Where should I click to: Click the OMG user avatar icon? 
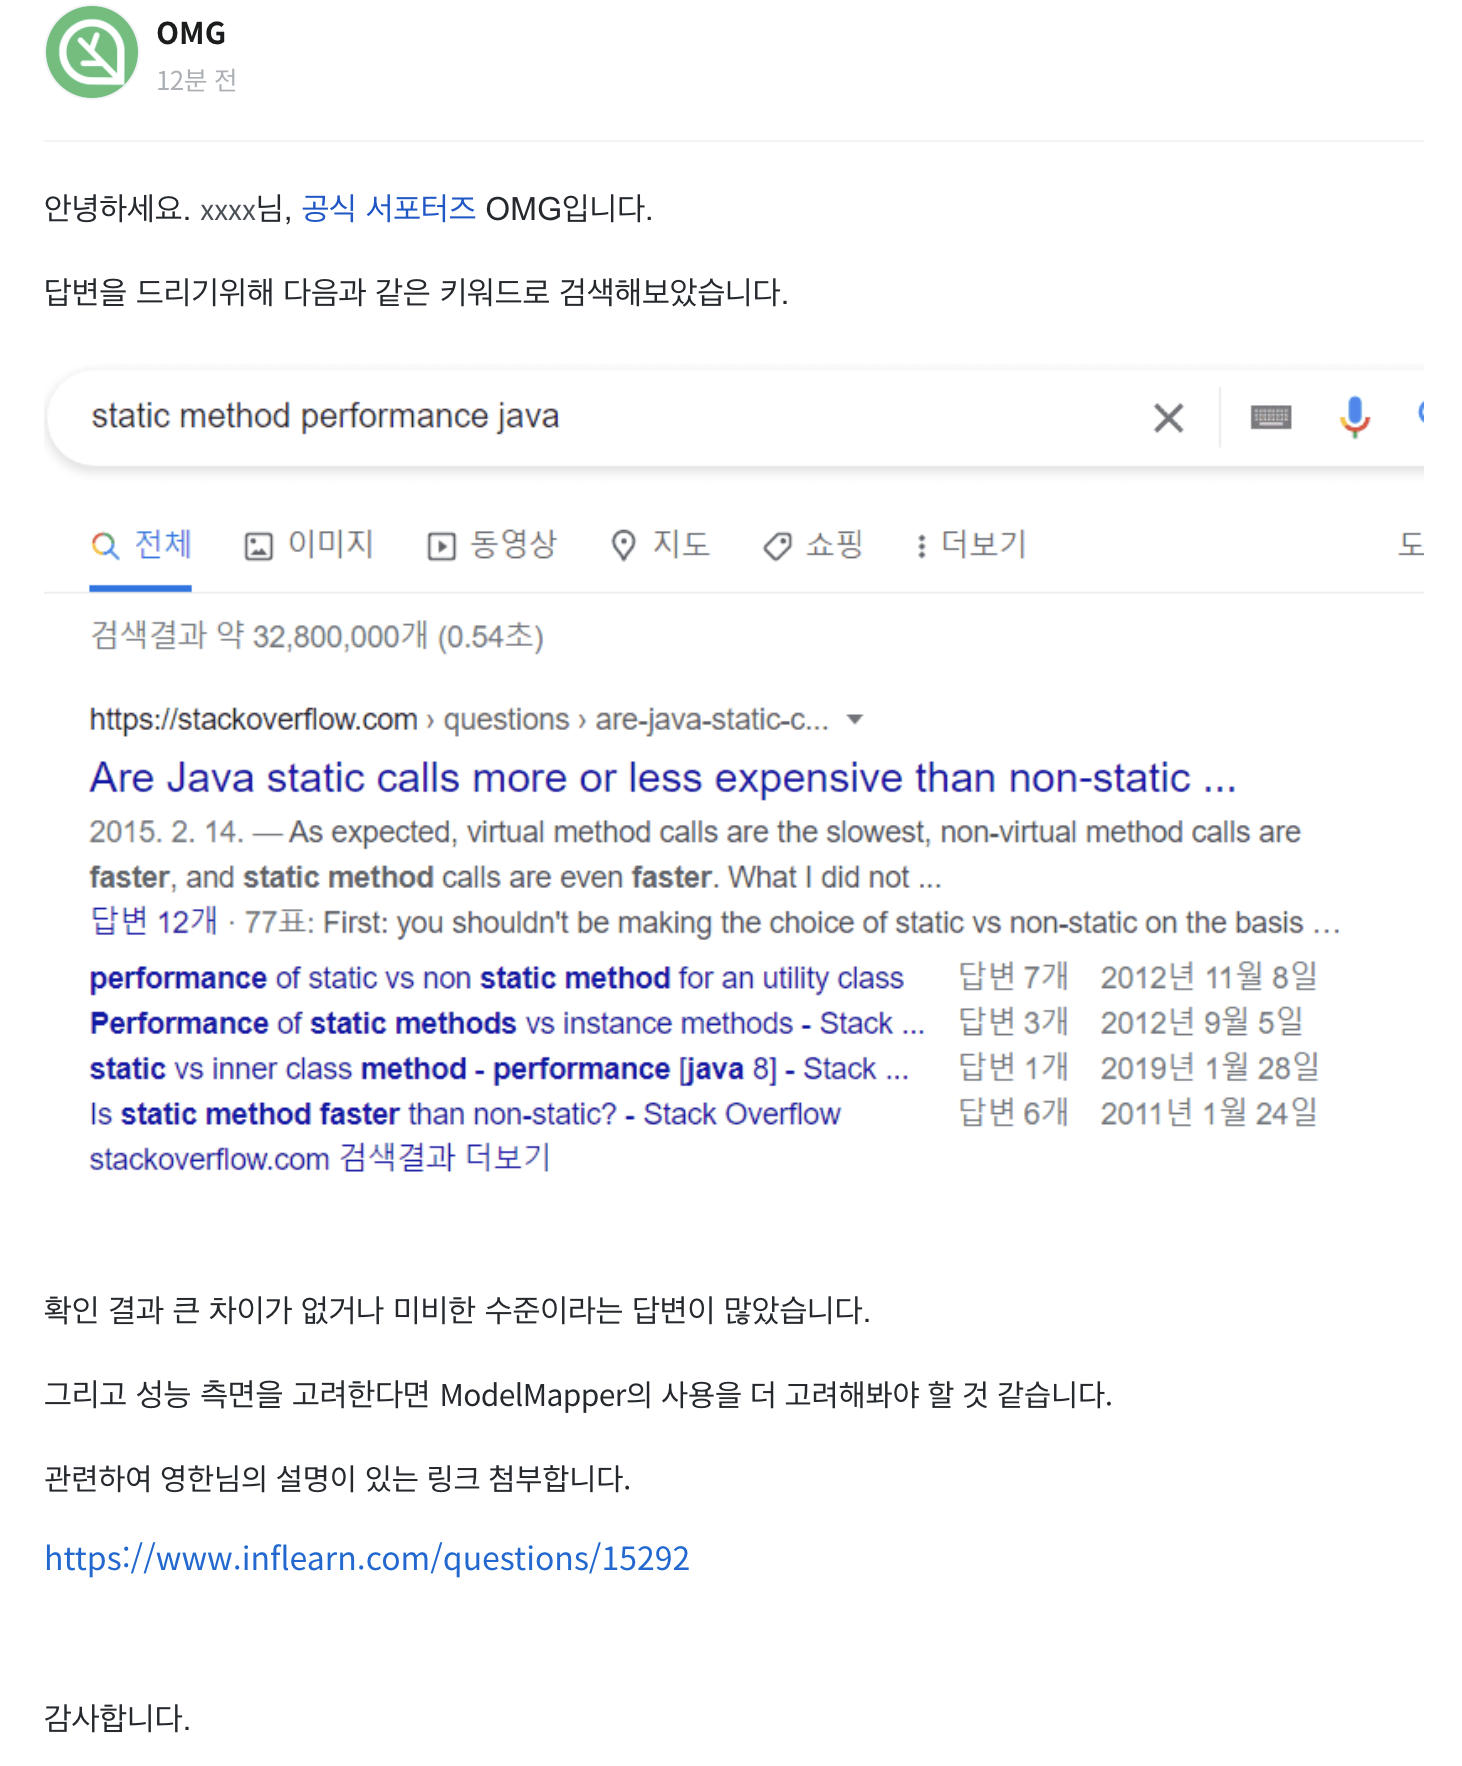click(92, 52)
